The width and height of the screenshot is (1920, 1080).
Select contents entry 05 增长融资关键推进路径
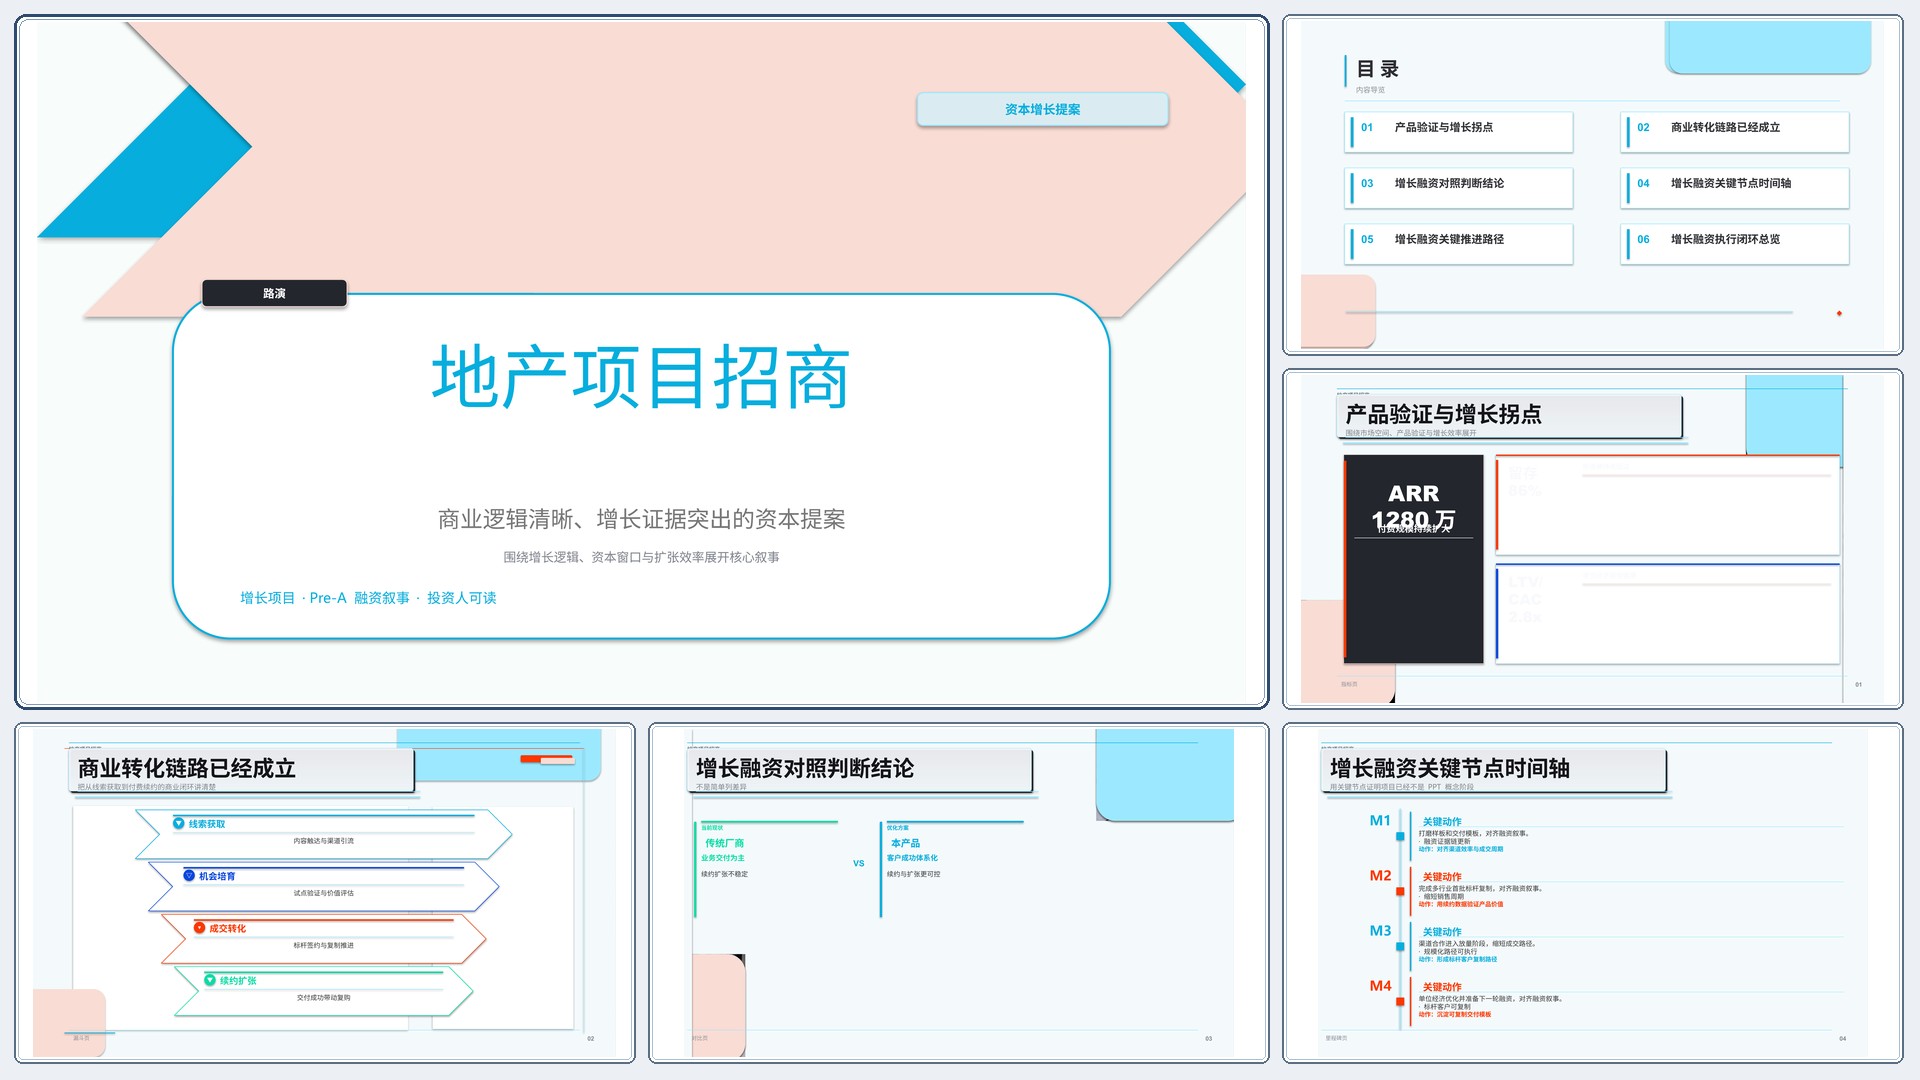(1459, 243)
